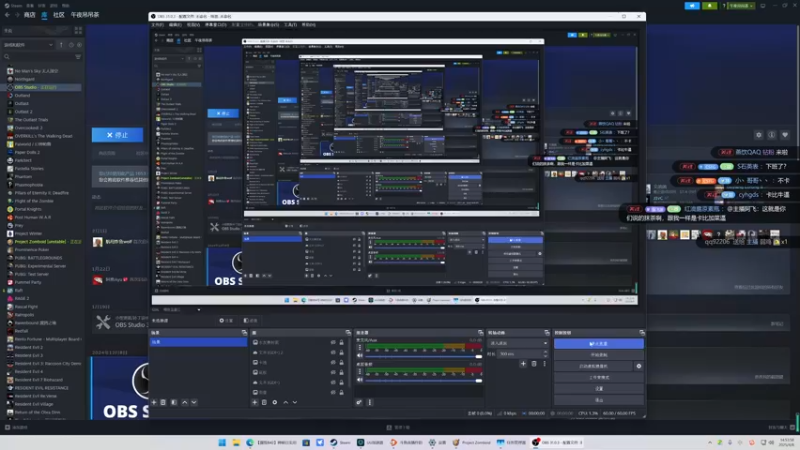
Task: Remove transition with Scene Transitions trash icon
Action: coord(534,364)
